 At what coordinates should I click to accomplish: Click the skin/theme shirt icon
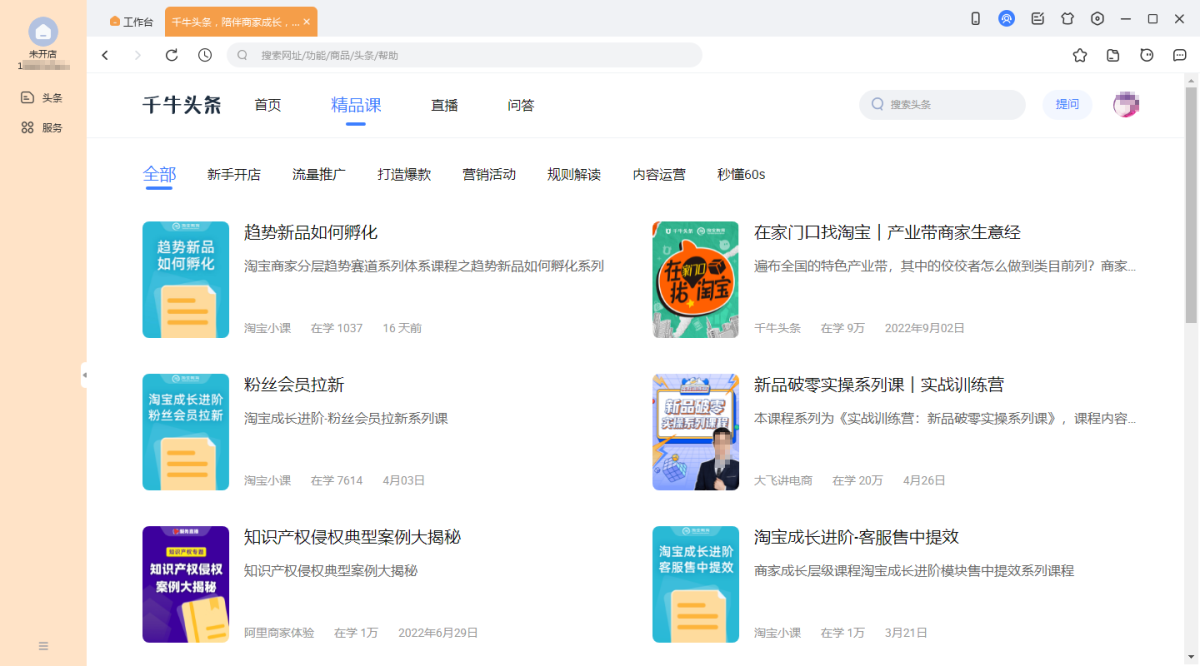pyautogui.click(x=1067, y=19)
